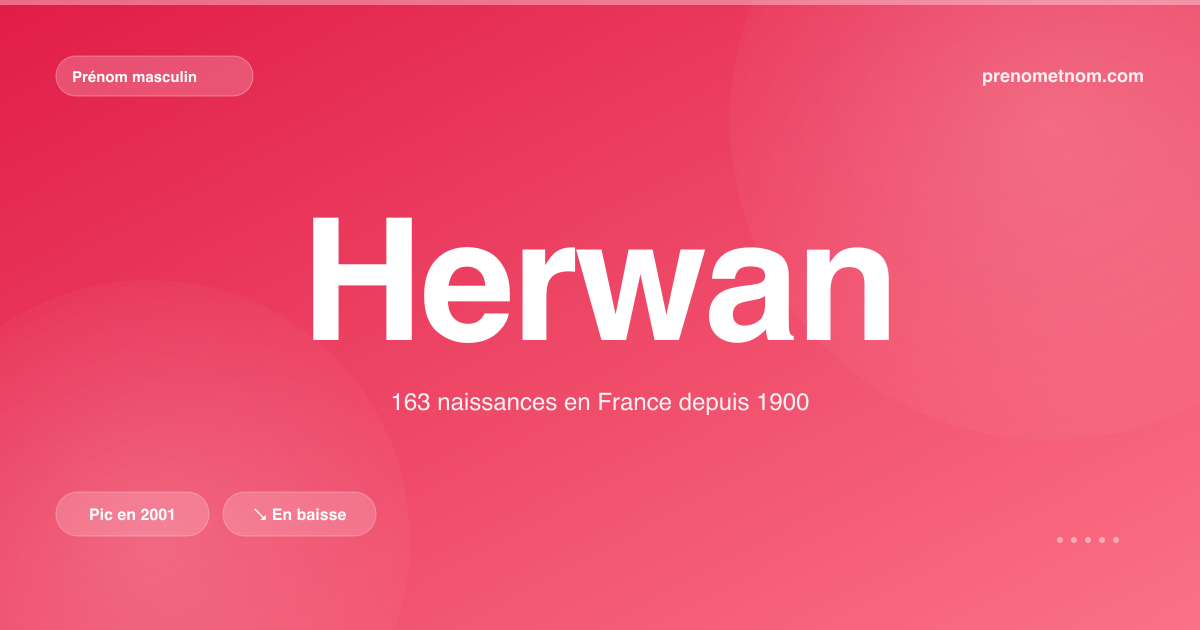1200x630 pixels.
Task: Click the 'En baisse' trend badge
Action: pos(299,514)
